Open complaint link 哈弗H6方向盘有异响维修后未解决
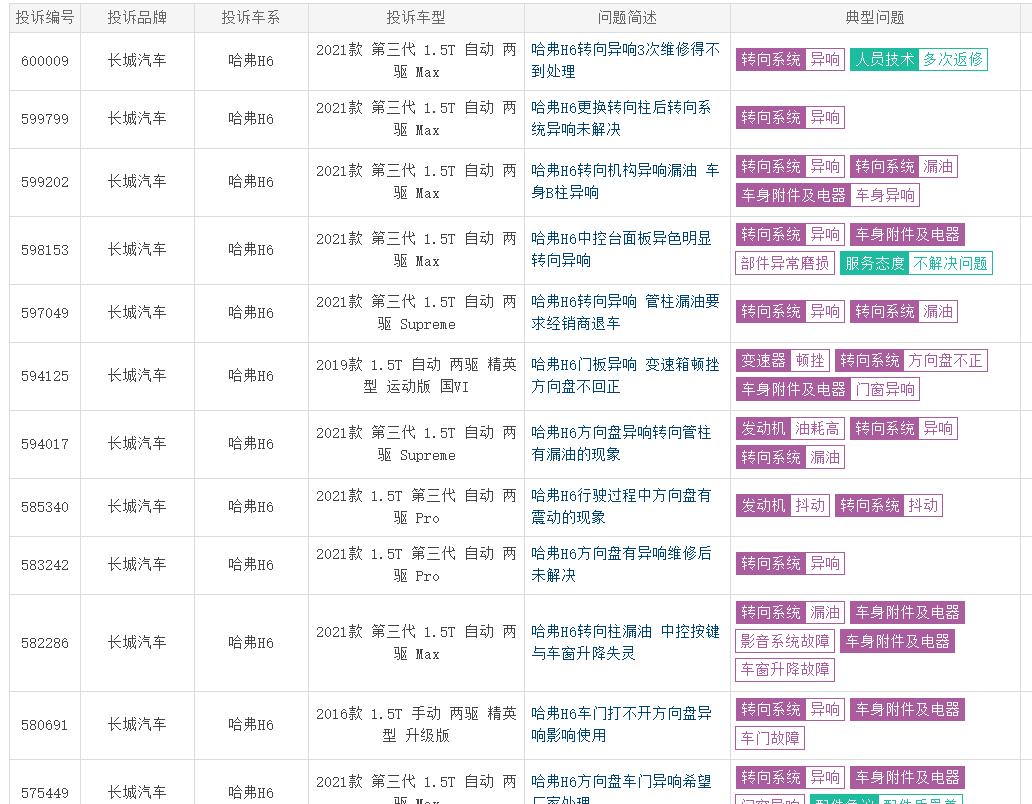 point(621,565)
